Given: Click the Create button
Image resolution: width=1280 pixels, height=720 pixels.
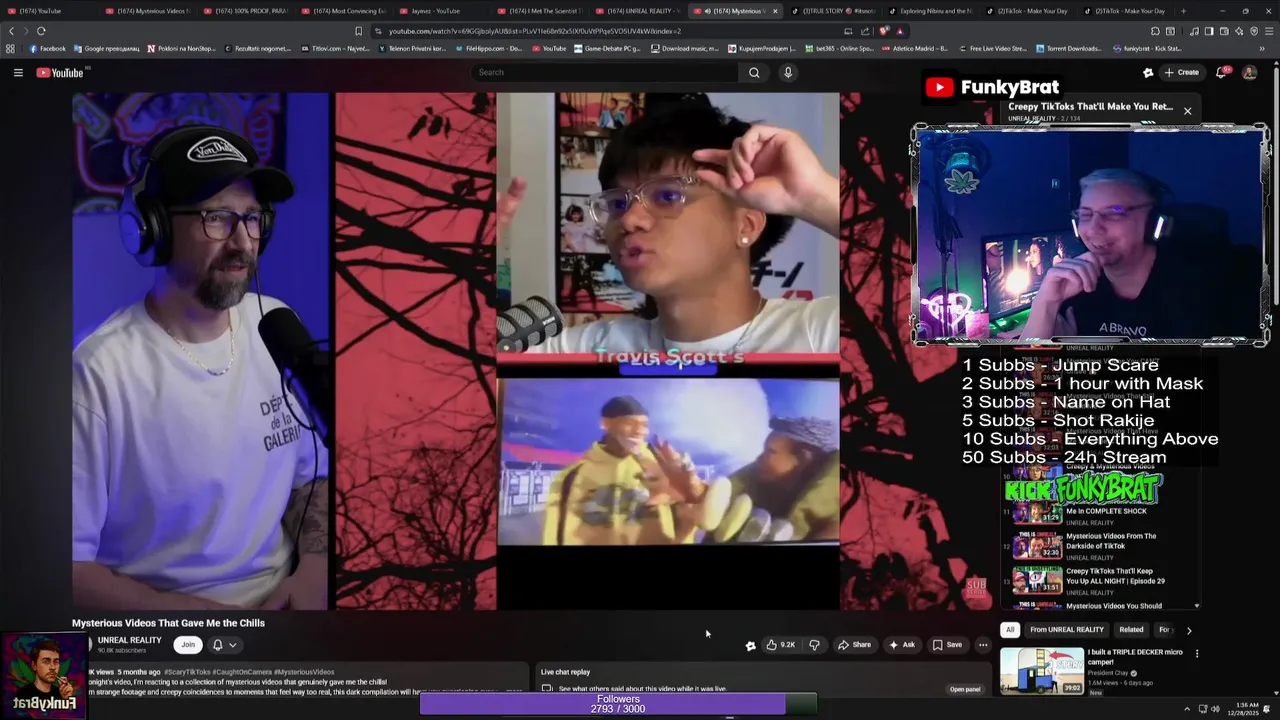Looking at the screenshot, I should pos(1181,72).
